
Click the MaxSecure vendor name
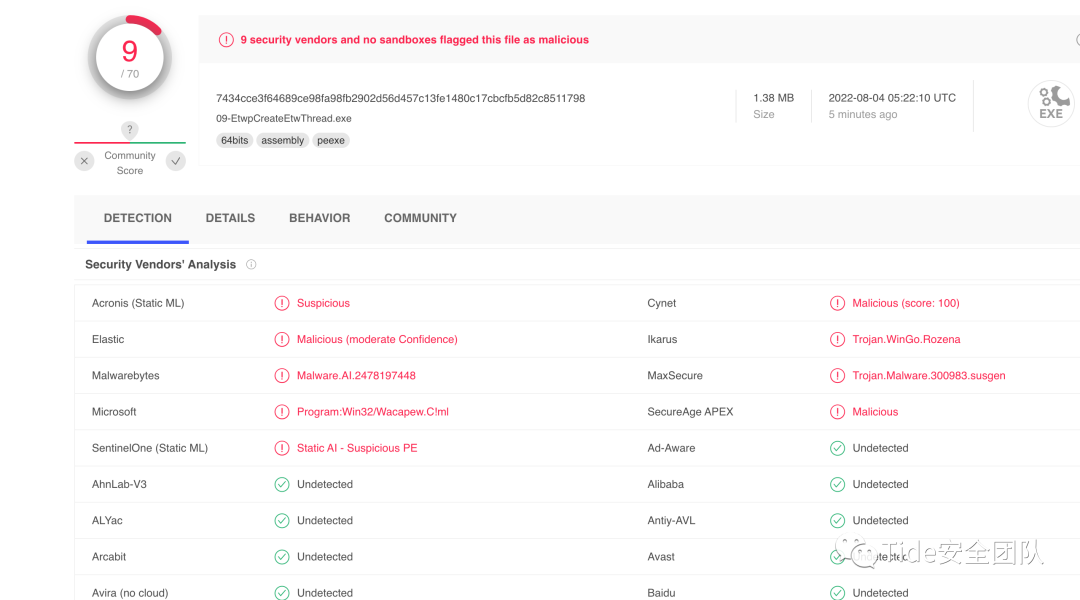tap(675, 375)
